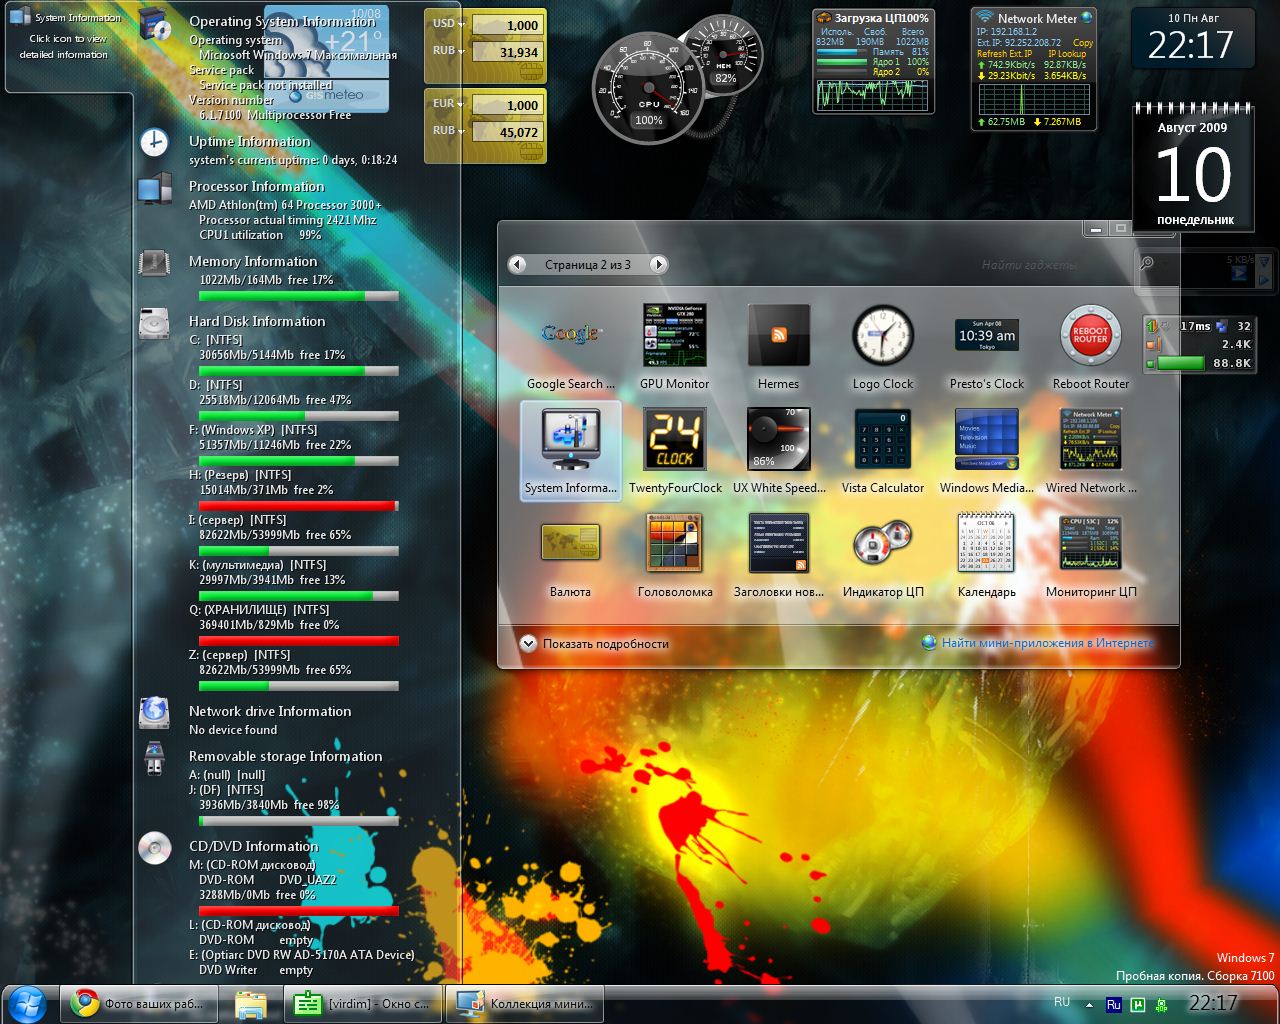1280x1024 pixels.
Task: Click the Removable storage USB icon
Action: (154, 757)
